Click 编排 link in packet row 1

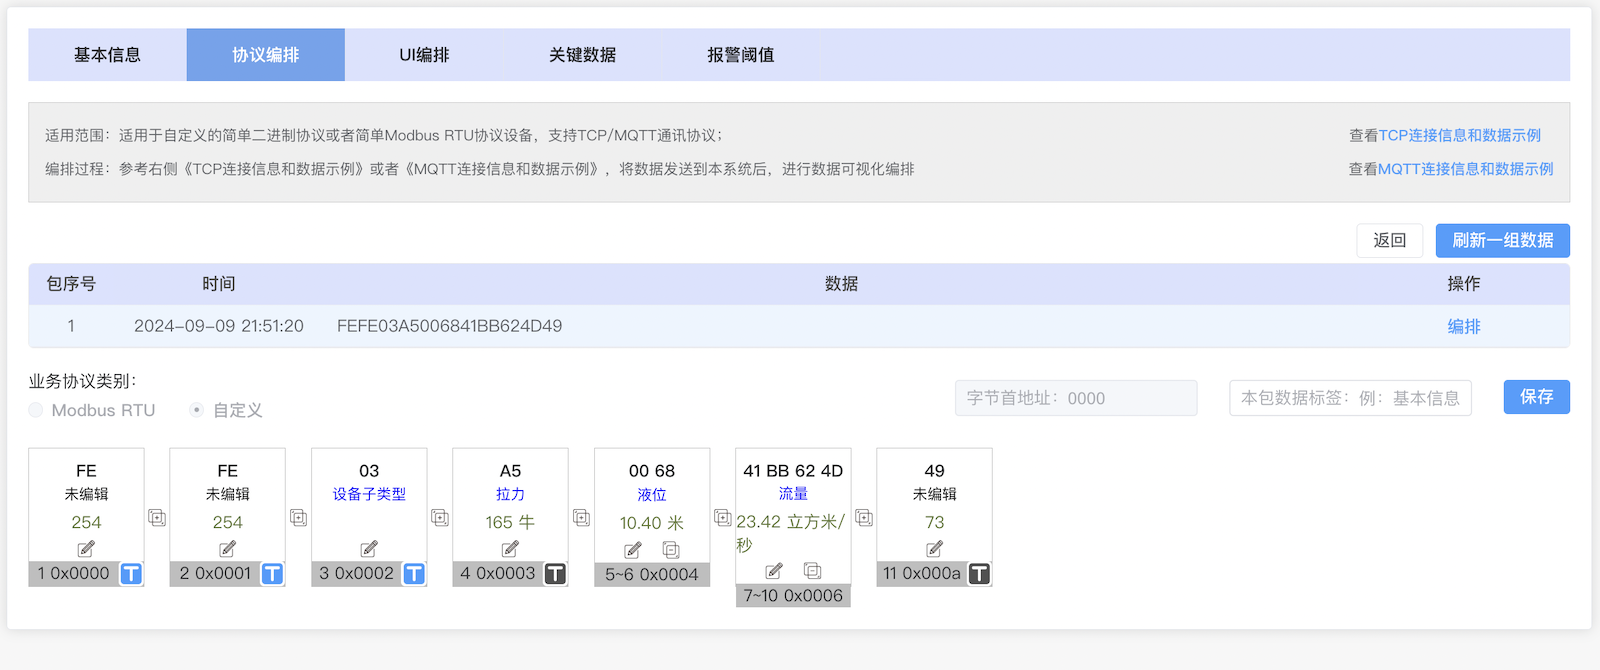[1464, 326]
